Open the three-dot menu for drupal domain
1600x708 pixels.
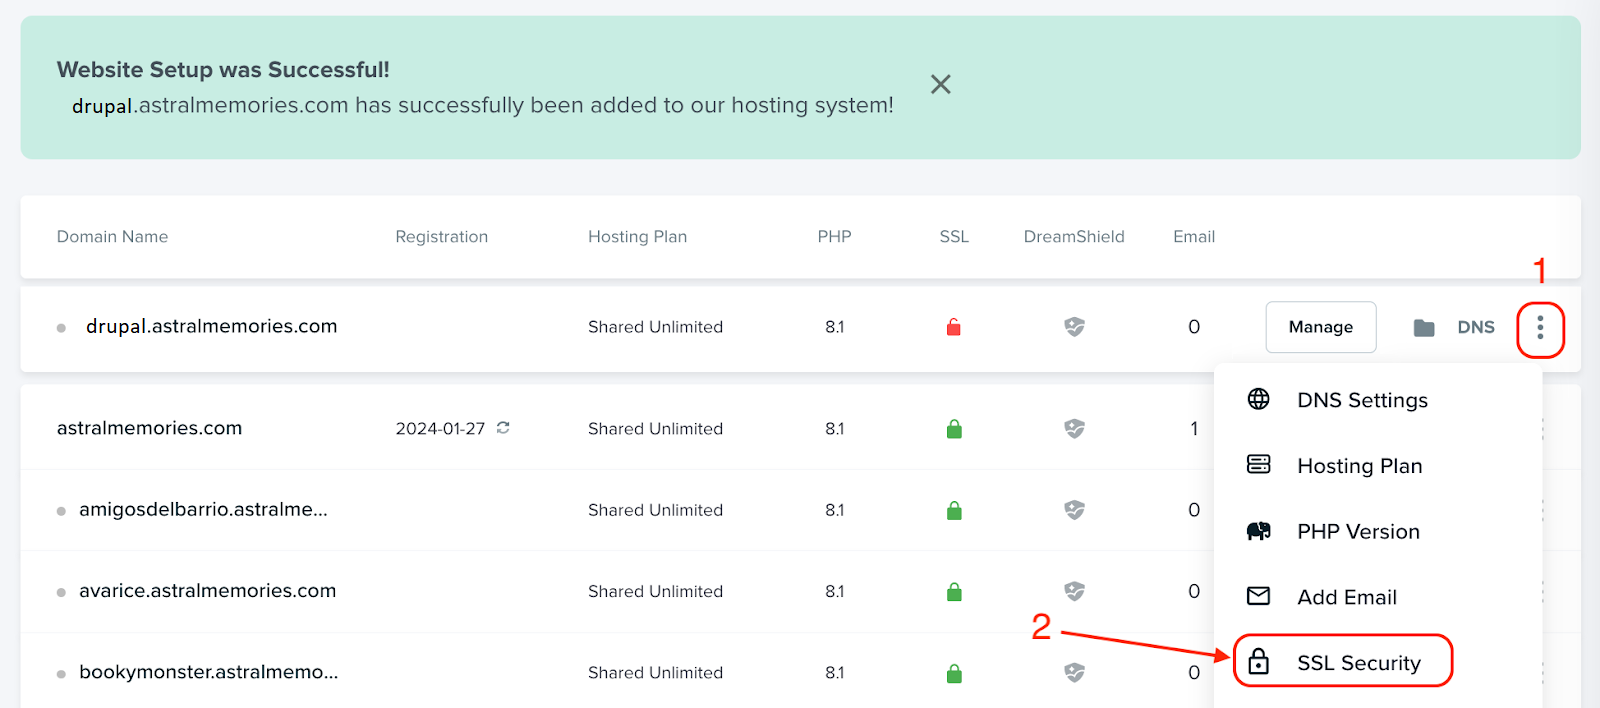(1540, 328)
